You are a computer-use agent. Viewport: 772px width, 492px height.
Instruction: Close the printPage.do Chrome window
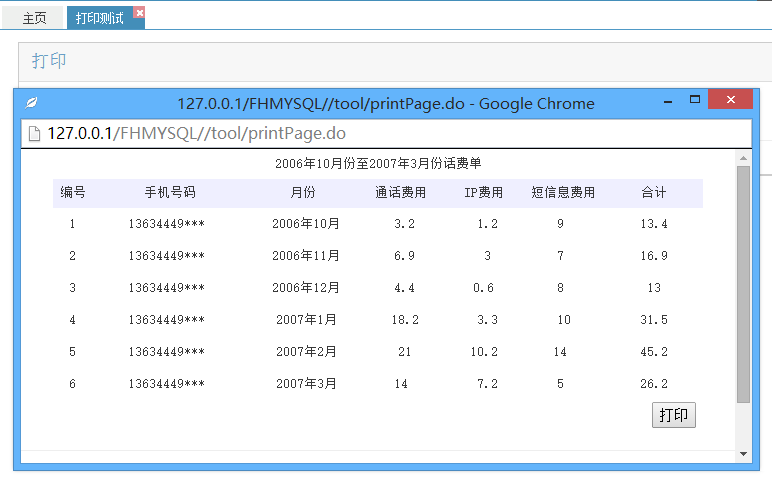pos(731,99)
